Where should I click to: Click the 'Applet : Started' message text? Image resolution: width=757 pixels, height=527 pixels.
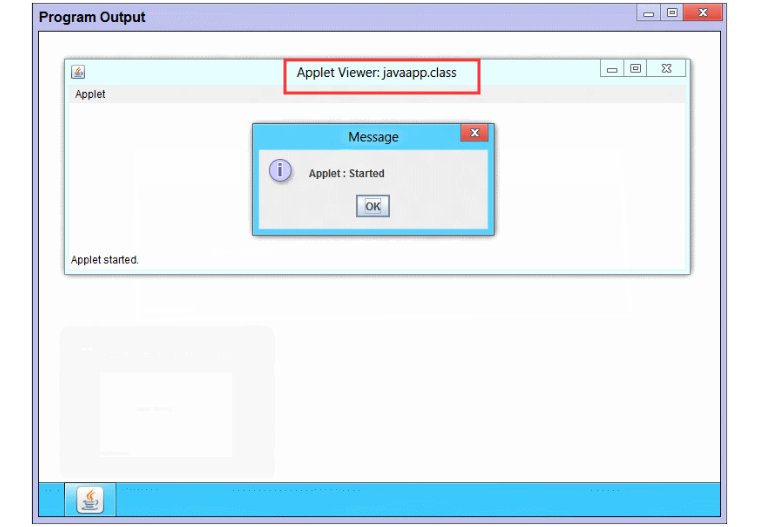click(346, 173)
